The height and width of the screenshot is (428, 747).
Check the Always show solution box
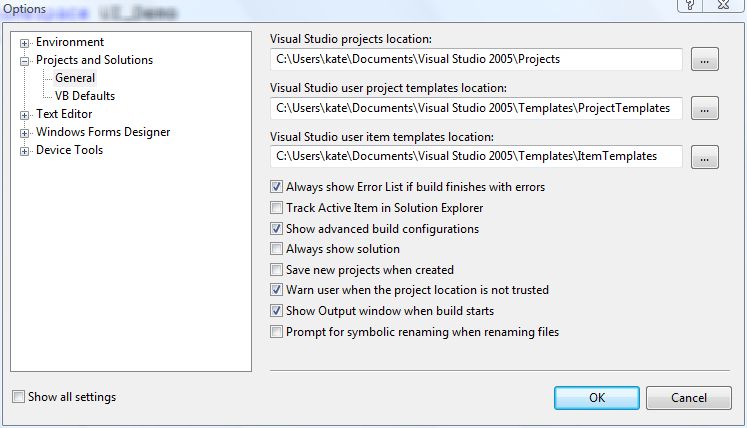(276, 248)
